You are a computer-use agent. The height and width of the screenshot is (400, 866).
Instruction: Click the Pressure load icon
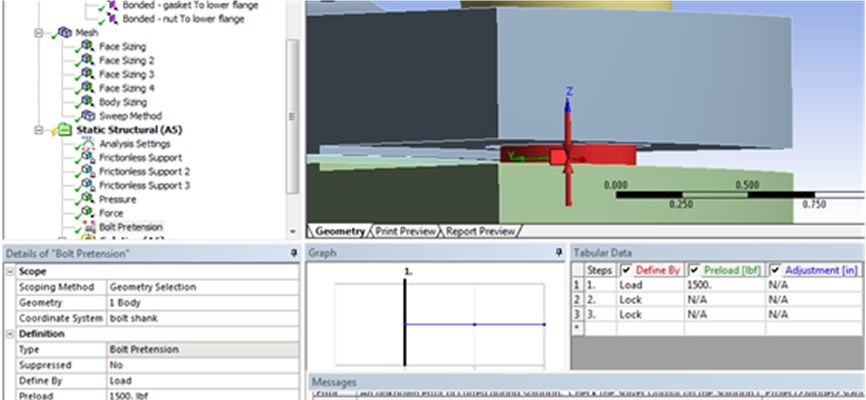tap(87, 199)
